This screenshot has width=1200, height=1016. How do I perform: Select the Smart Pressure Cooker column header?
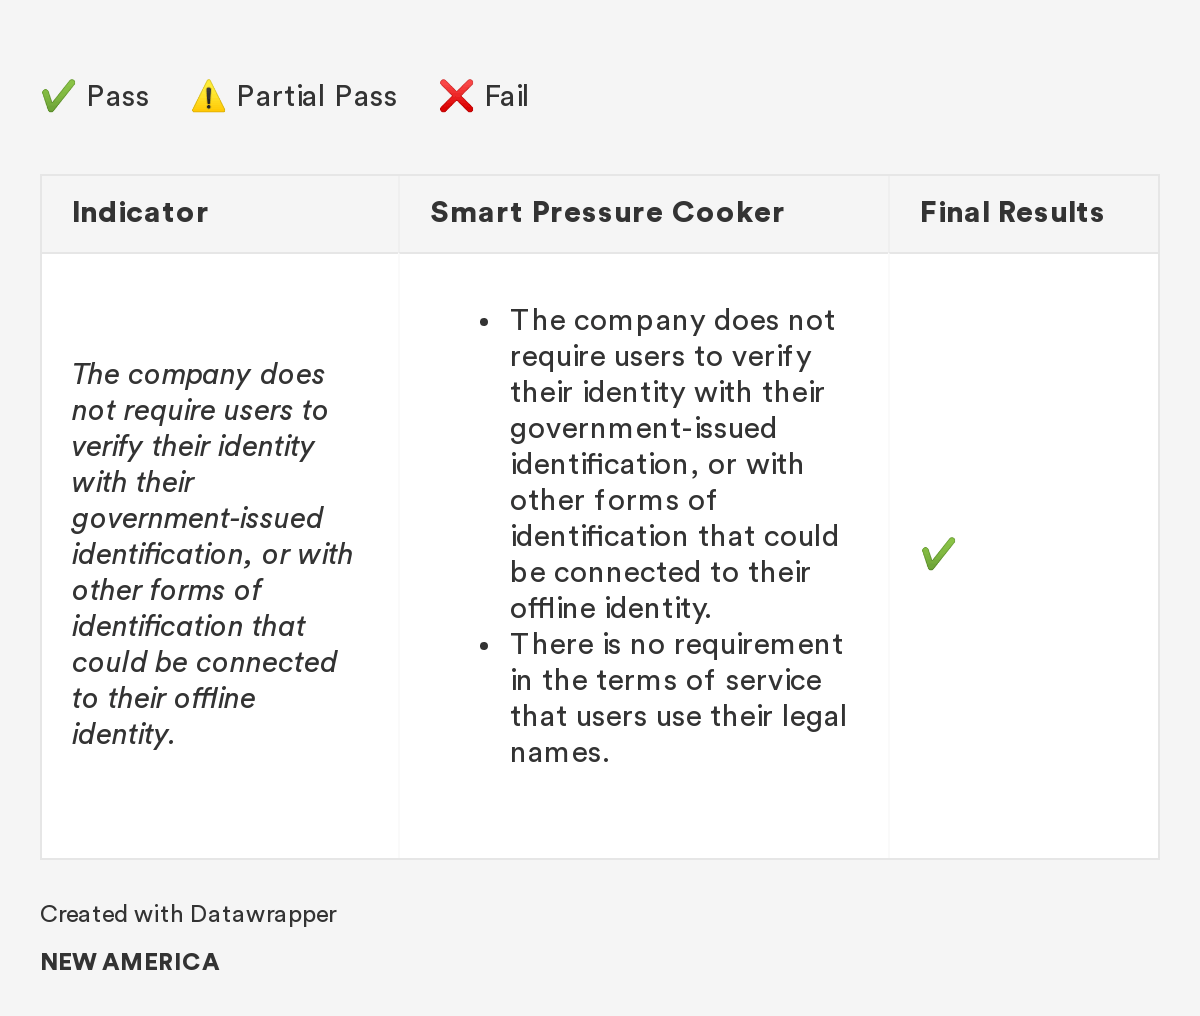click(607, 212)
